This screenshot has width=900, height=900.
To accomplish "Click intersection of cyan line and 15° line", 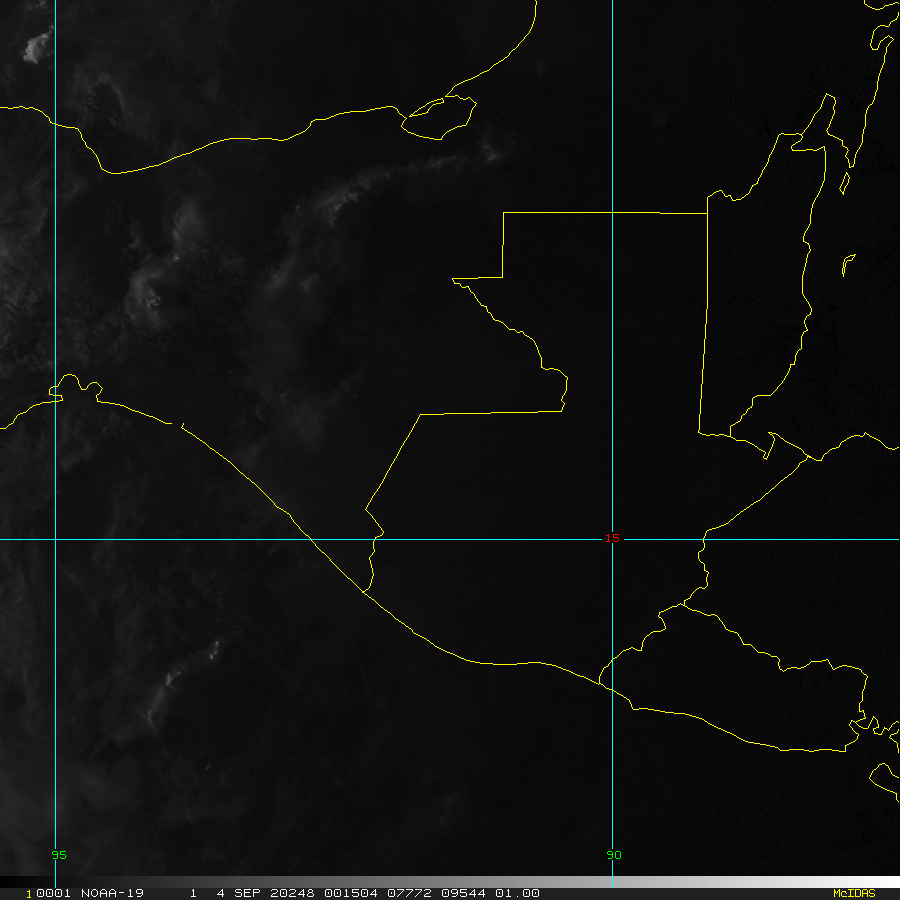I will (612, 539).
